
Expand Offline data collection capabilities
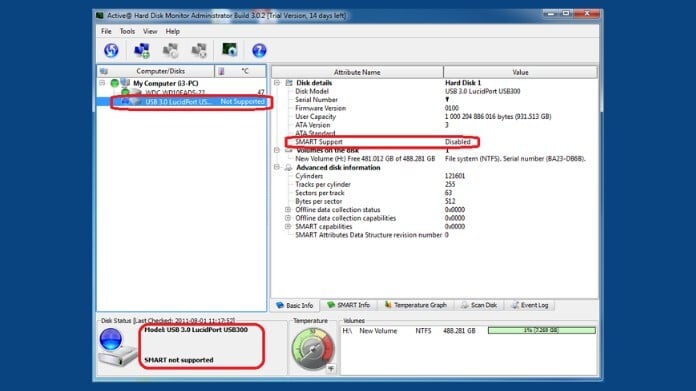[x=288, y=218]
